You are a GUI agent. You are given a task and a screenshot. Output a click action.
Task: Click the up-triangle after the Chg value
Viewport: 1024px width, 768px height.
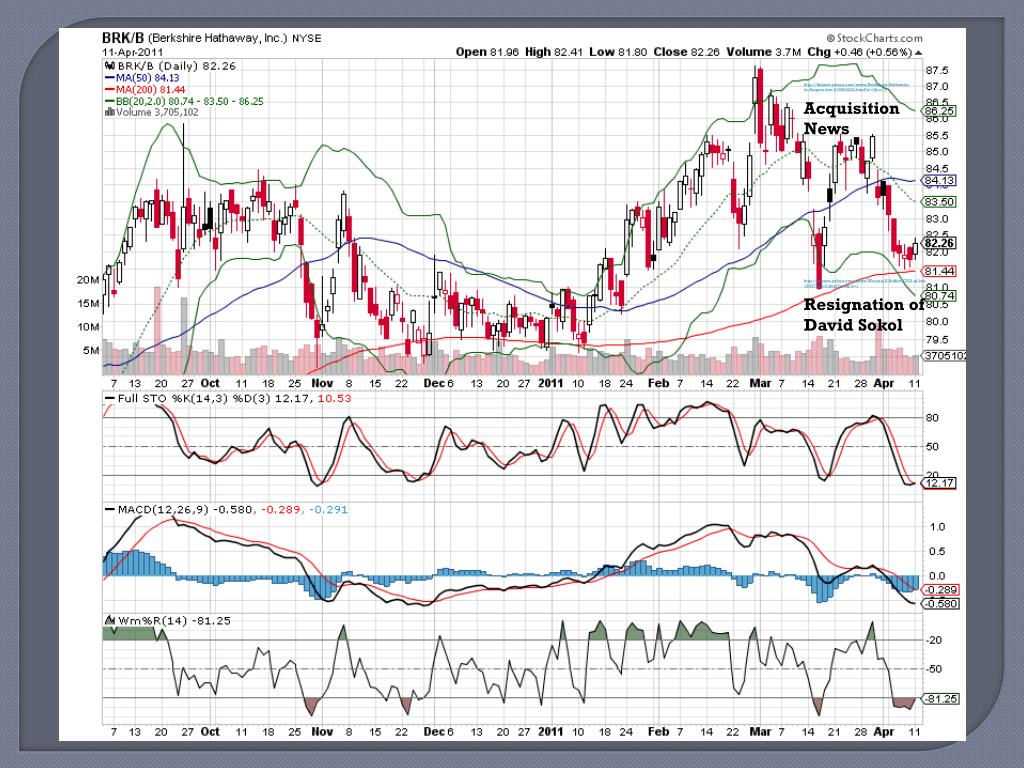[x=919, y=52]
